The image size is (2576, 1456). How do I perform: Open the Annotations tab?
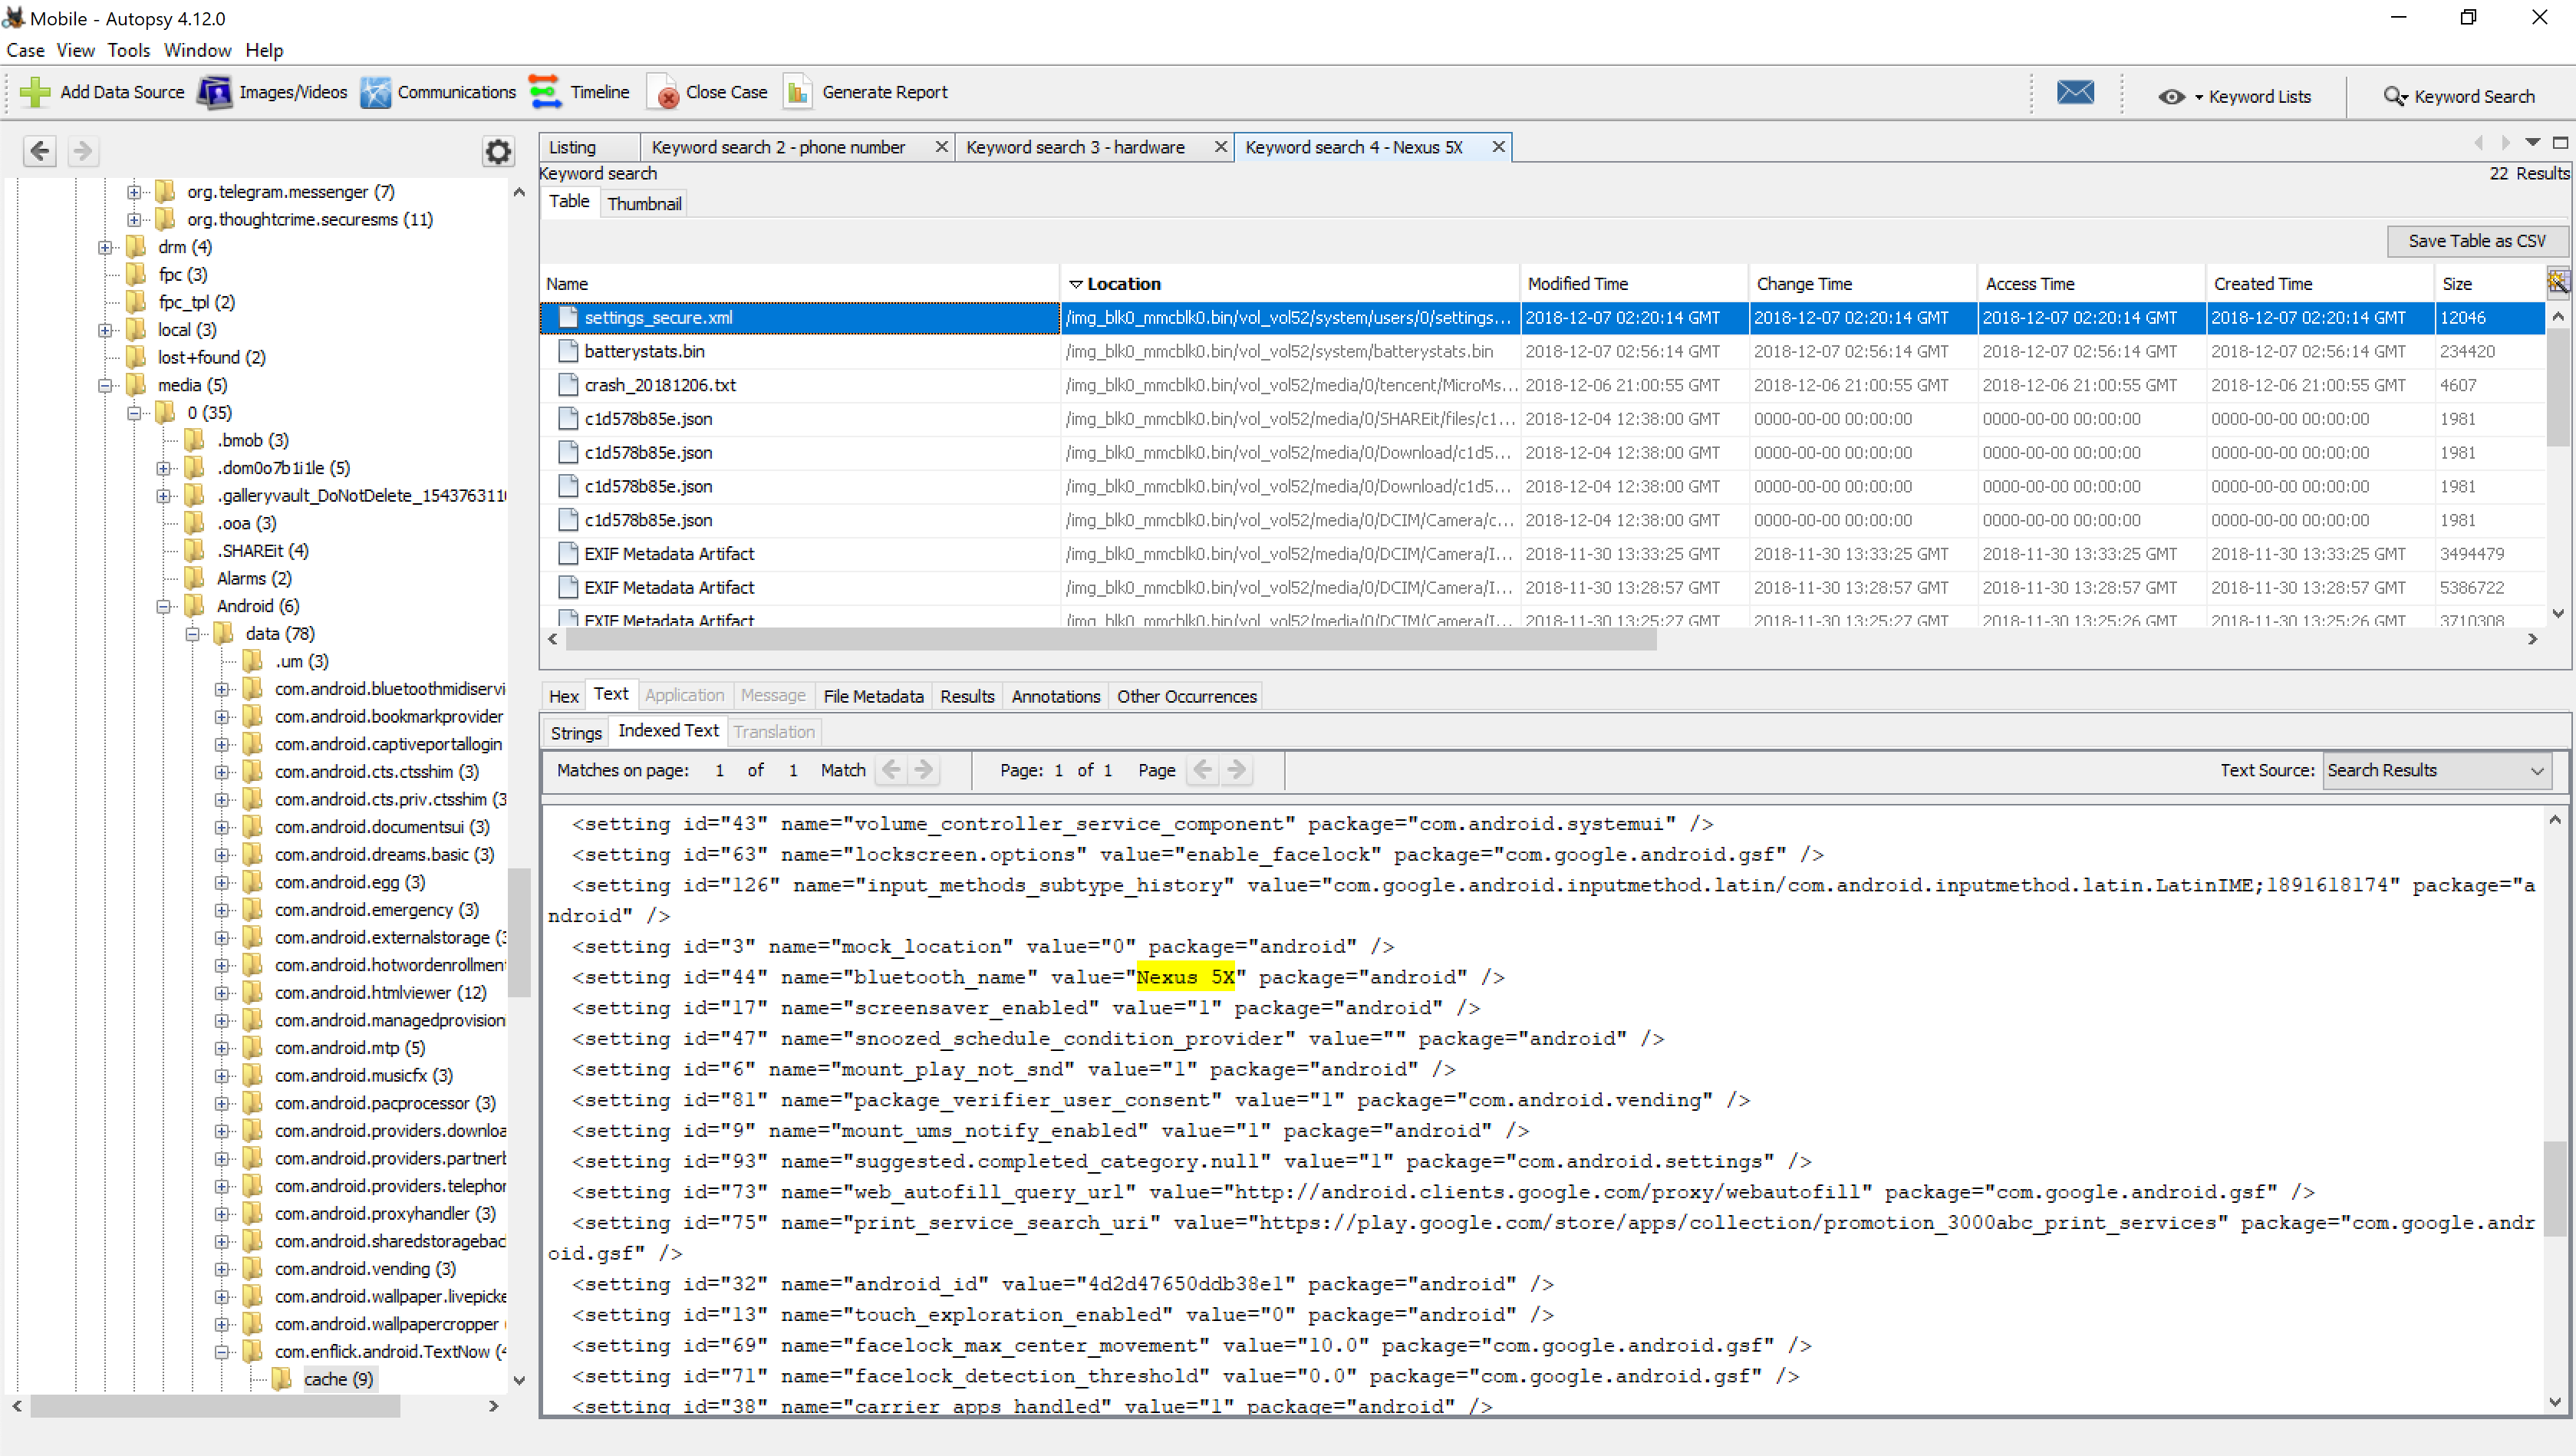tap(1055, 696)
